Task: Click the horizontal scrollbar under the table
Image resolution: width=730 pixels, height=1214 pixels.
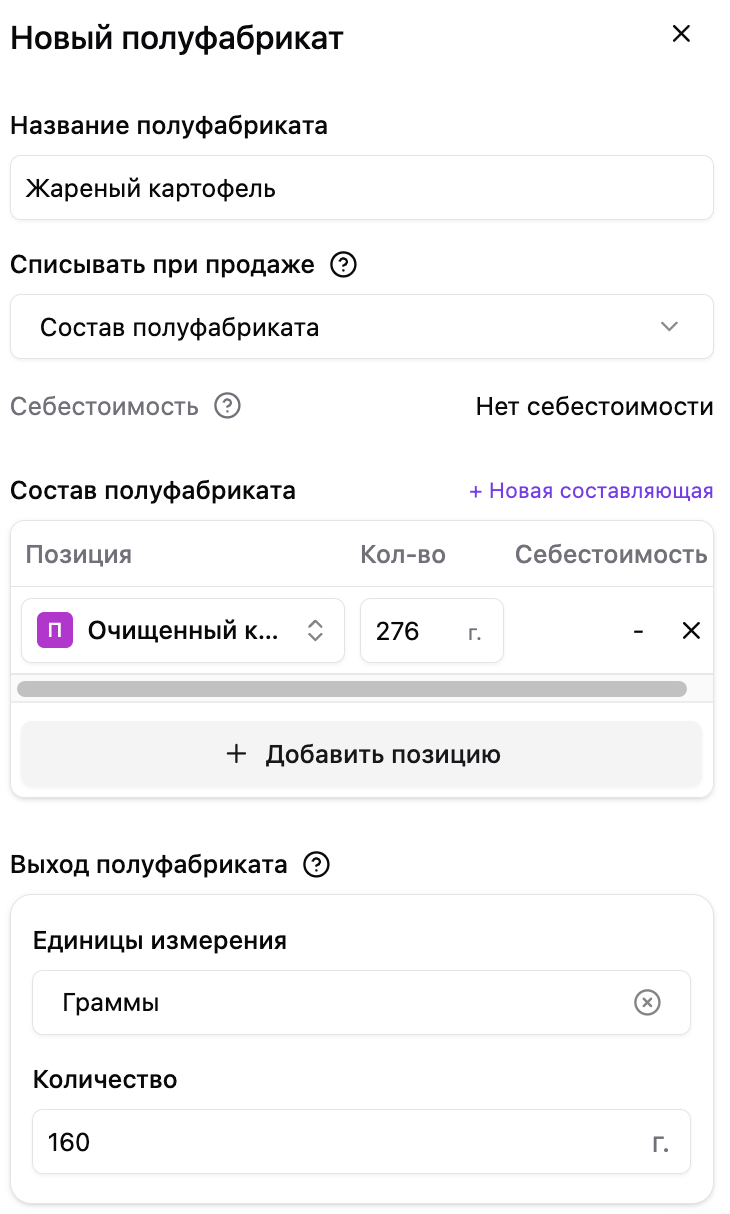Action: point(352,688)
